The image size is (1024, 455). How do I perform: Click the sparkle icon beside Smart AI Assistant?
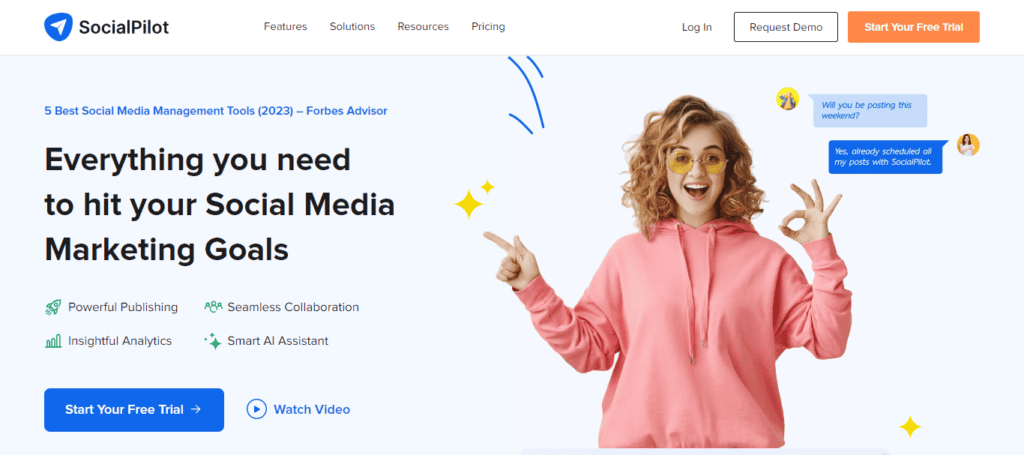213,341
